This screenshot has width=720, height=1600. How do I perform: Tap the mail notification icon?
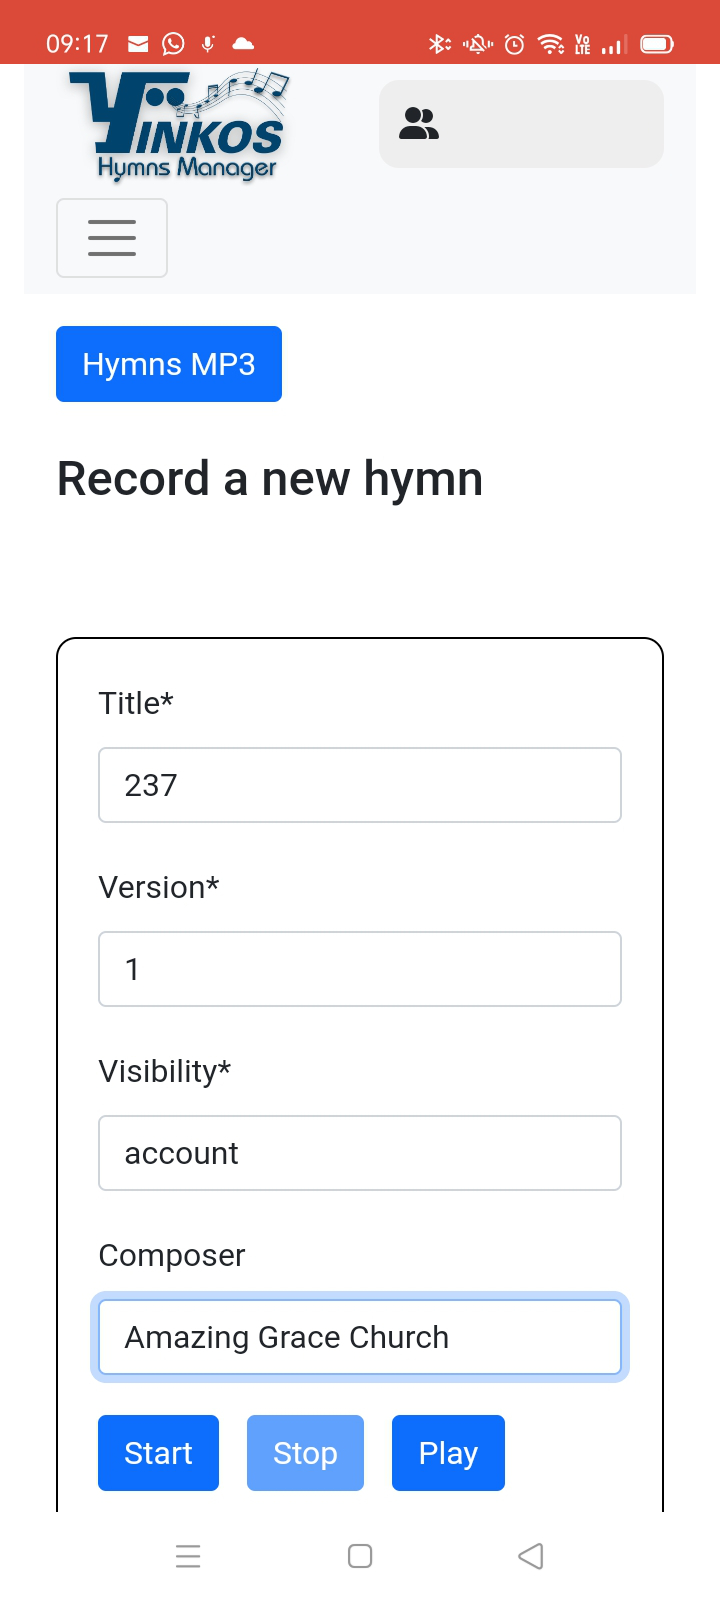[x=138, y=44]
